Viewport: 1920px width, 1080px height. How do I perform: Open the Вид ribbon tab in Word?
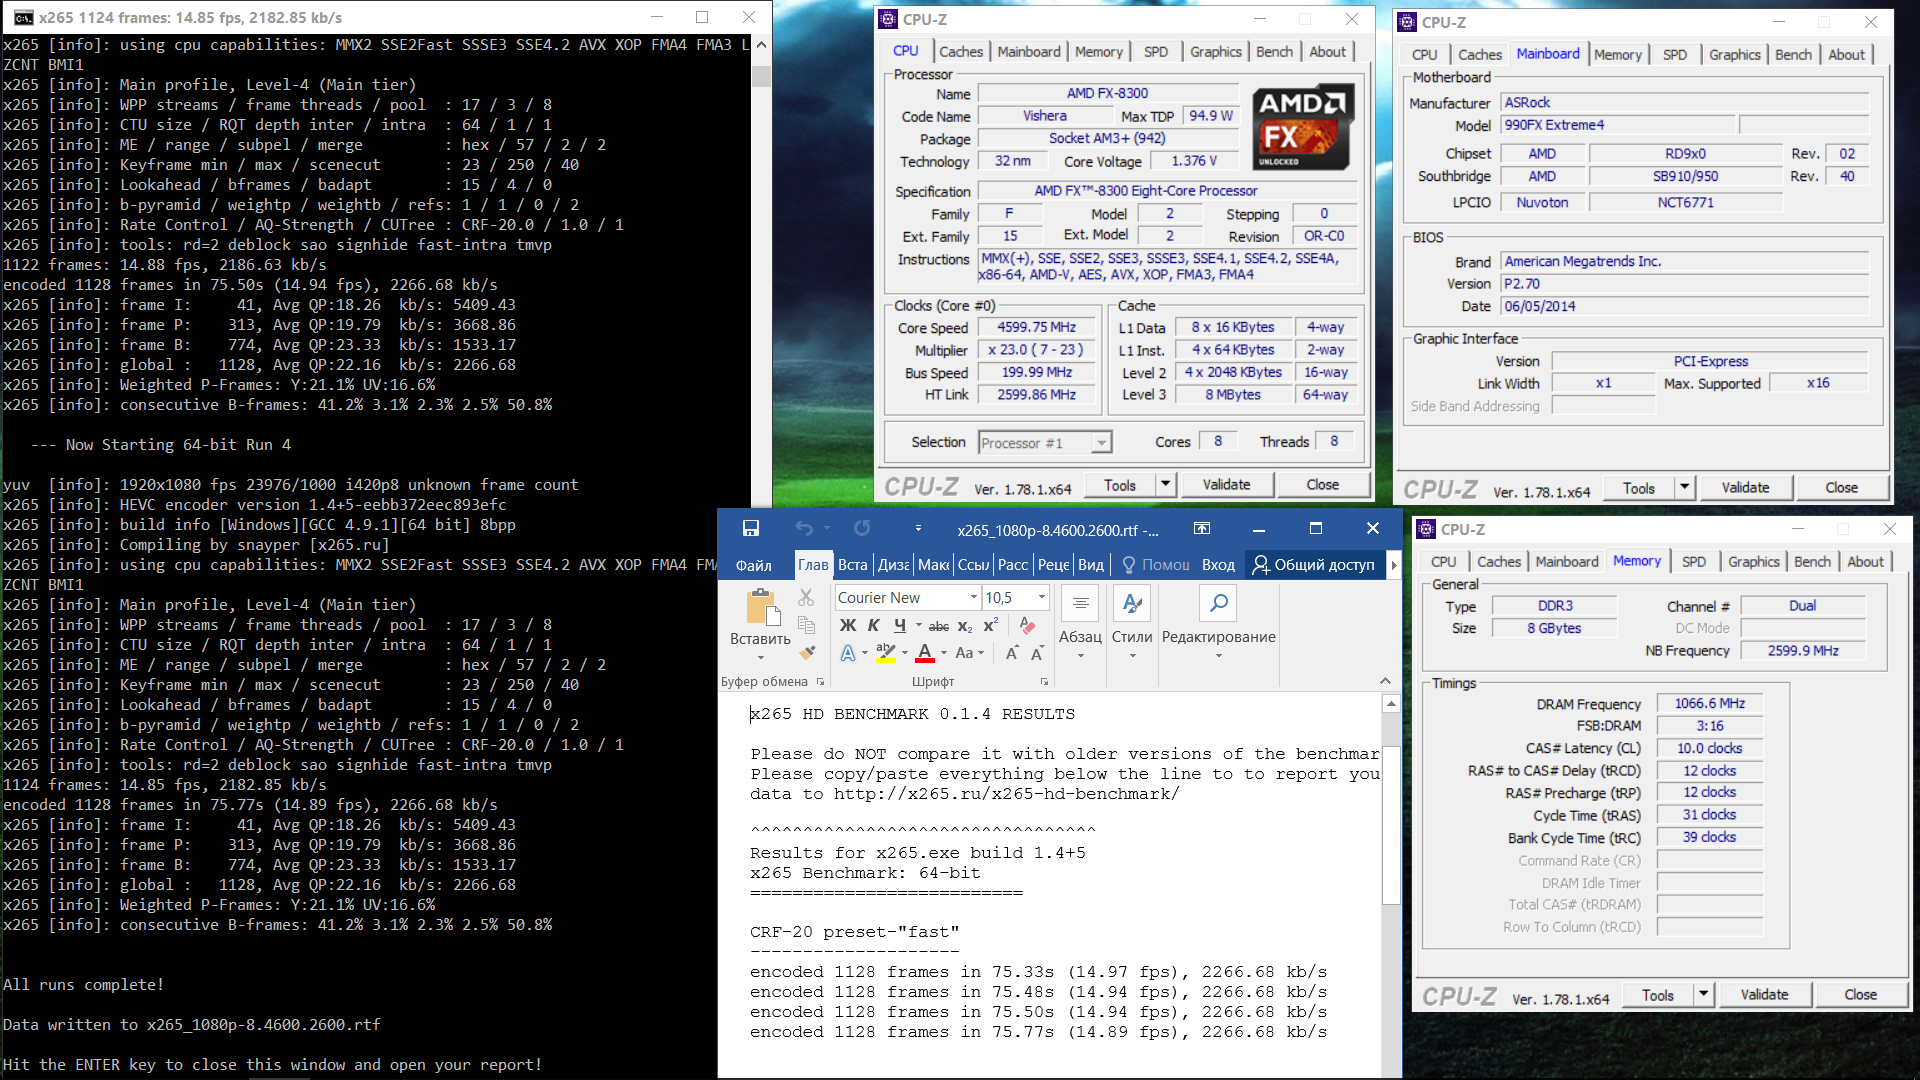click(1091, 565)
